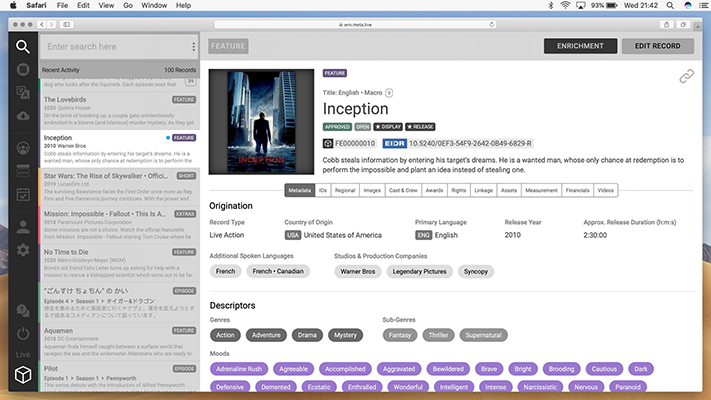The width and height of the screenshot is (711, 400).
Task: Open the user profile icon in sidebar
Action: (22, 224)
